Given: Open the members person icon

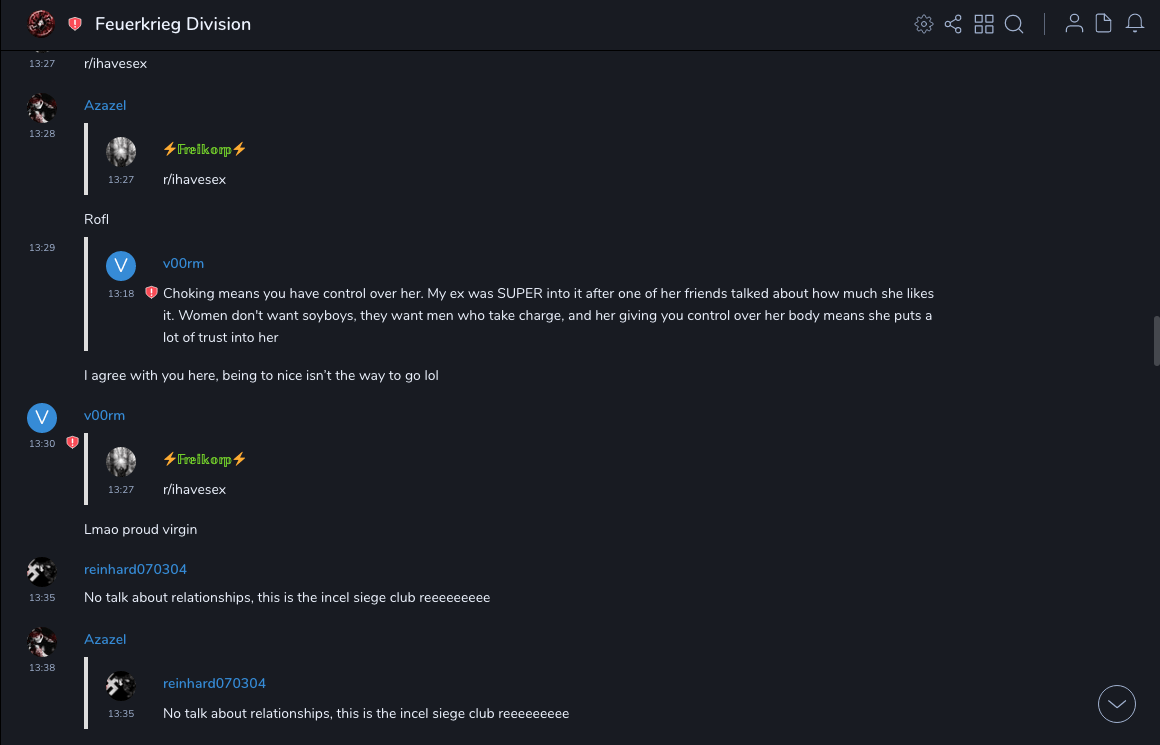Looking at the screenshot, I should 1074,24.
